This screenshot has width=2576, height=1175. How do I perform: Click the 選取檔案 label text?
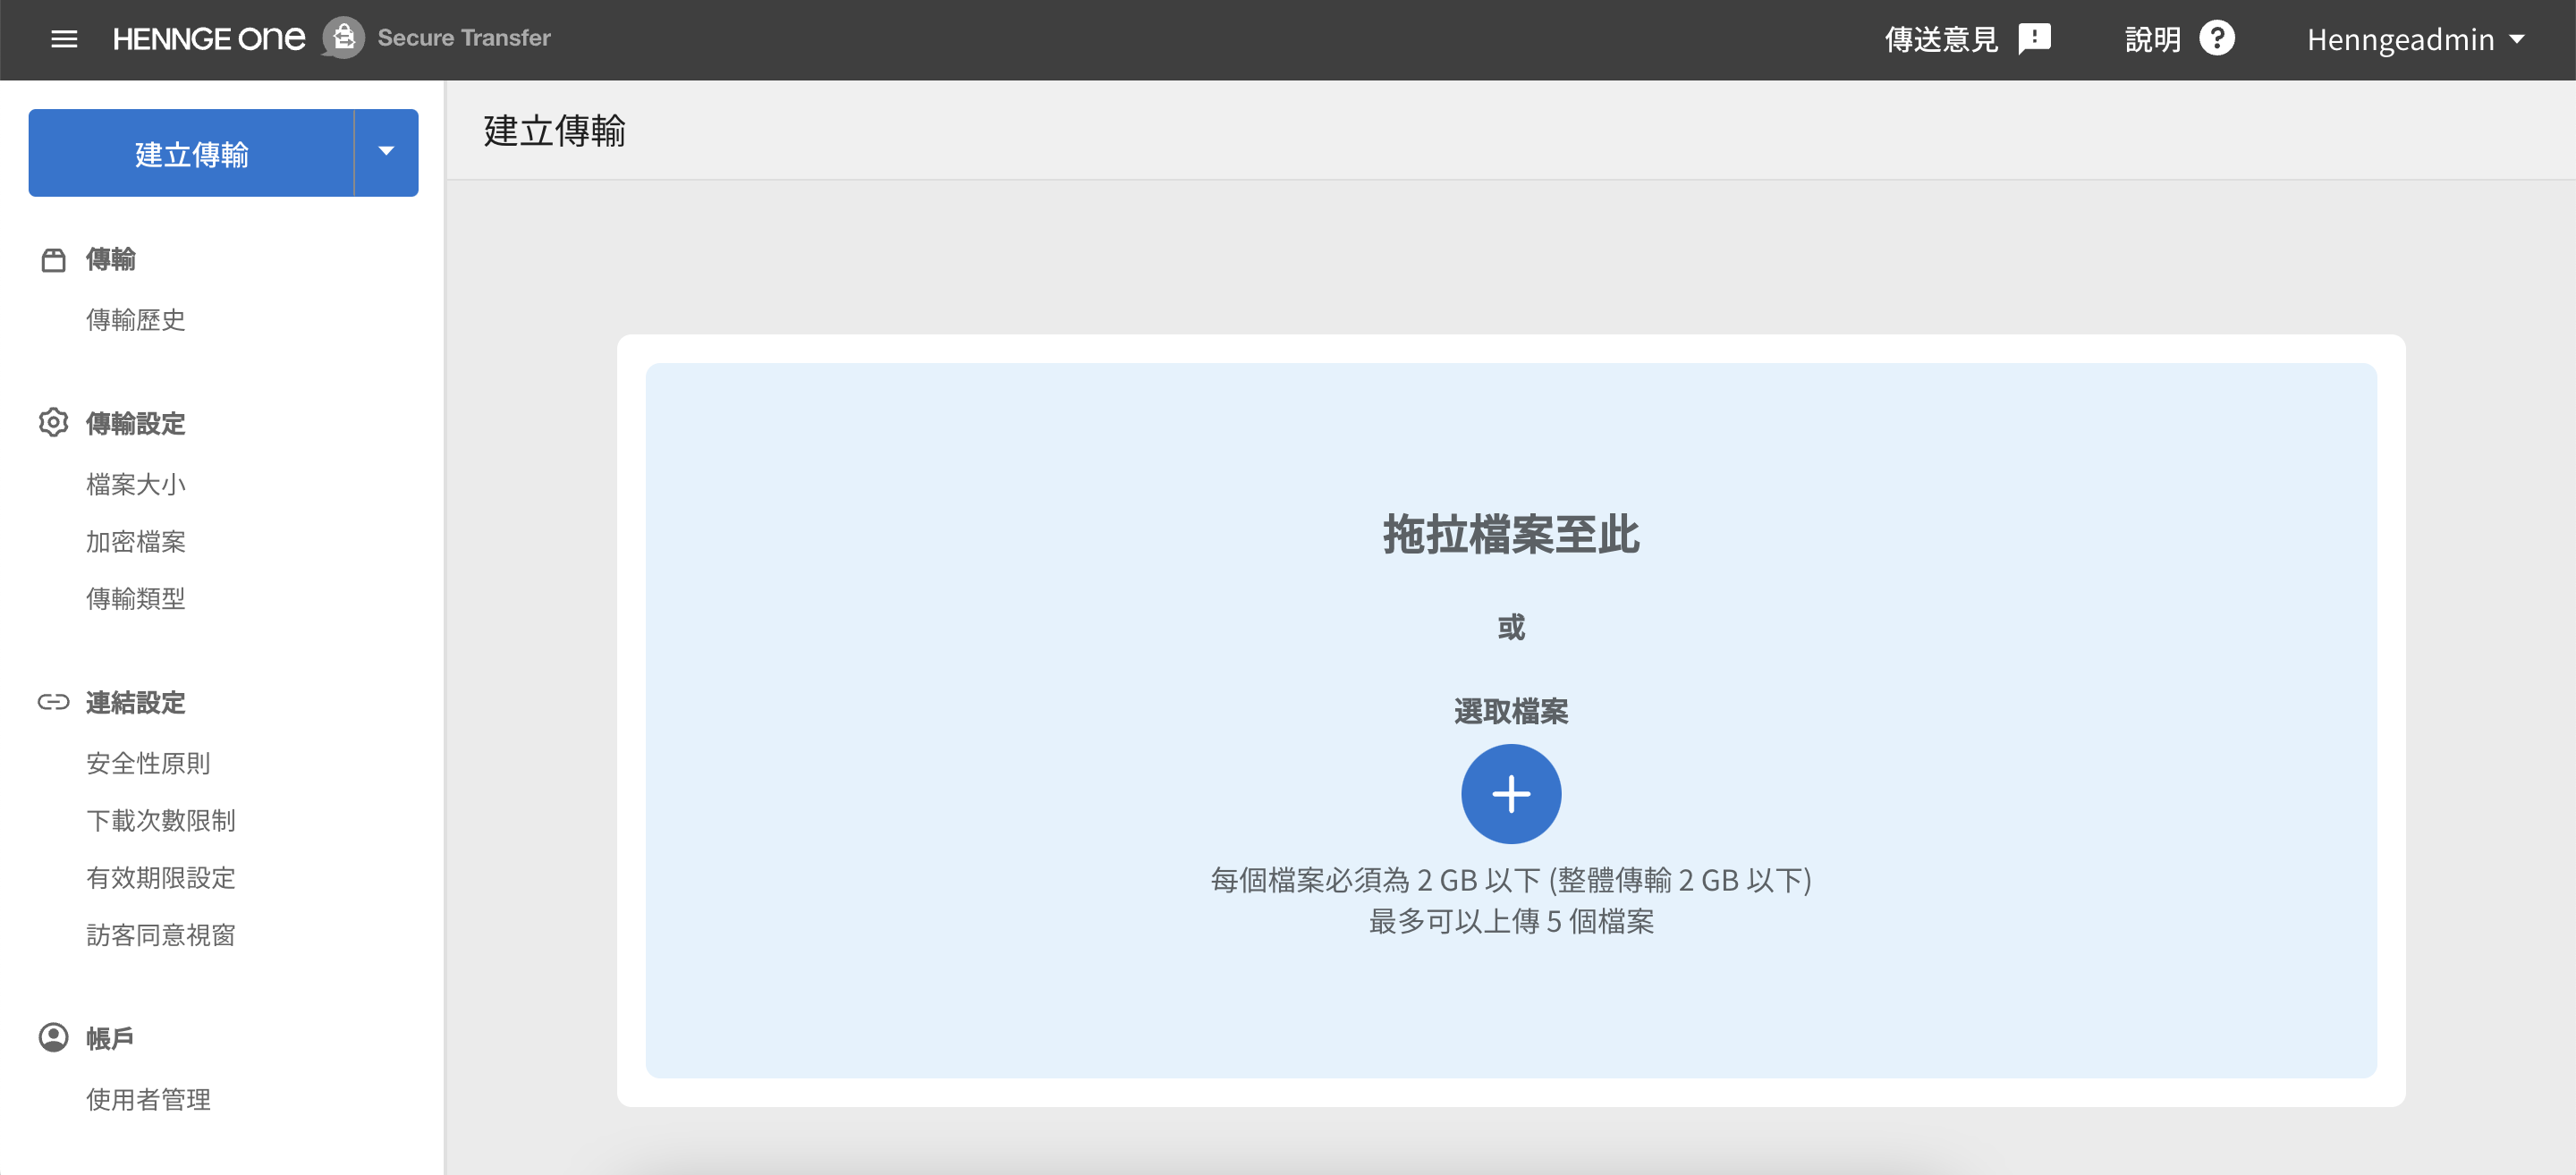[1510, 711]
